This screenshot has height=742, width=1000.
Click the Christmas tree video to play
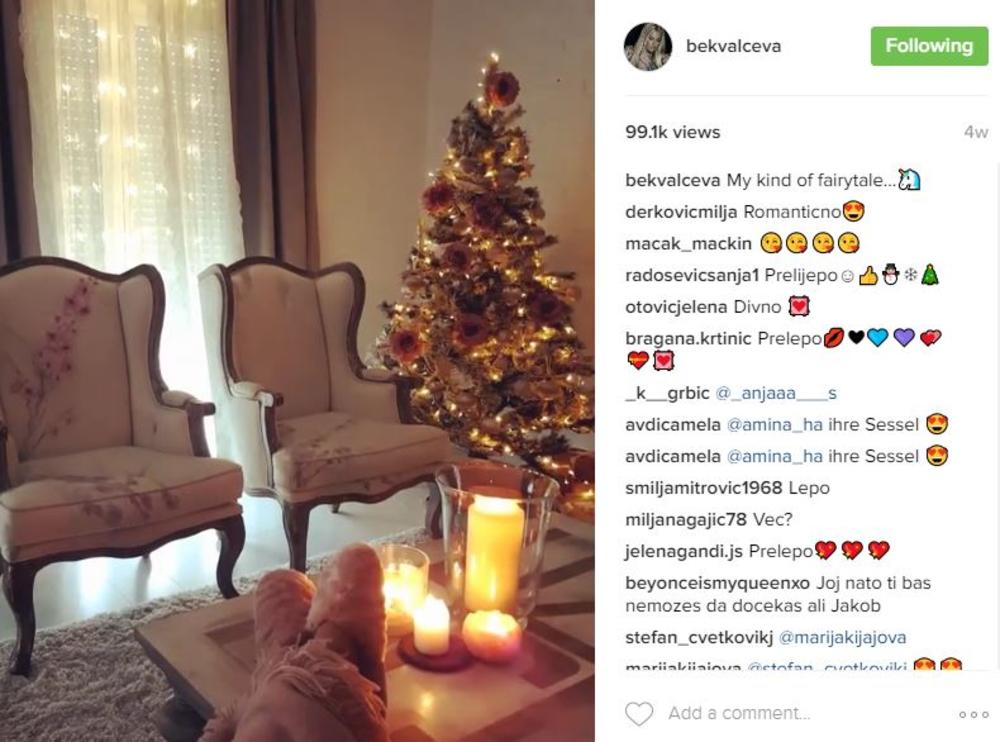[x=297, y=371]
